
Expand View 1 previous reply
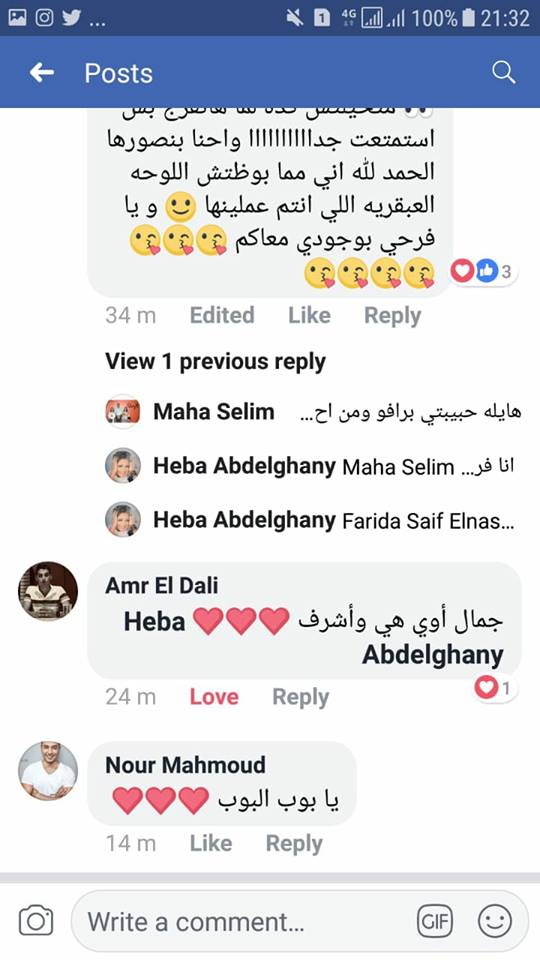[x=215, y=361]
